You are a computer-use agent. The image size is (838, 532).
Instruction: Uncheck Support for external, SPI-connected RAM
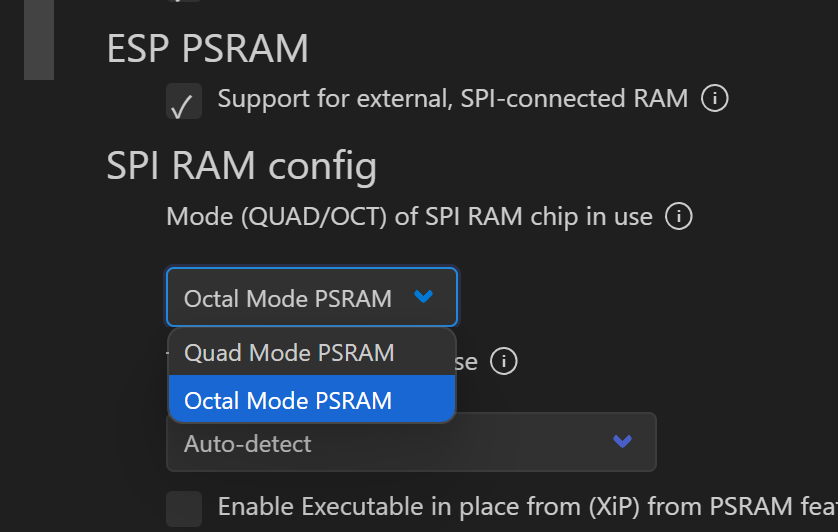coord(184,101)
